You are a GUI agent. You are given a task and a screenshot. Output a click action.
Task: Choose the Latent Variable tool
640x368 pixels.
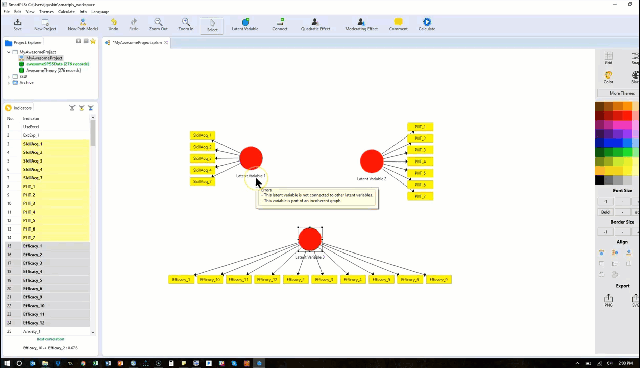click(245, 24)
